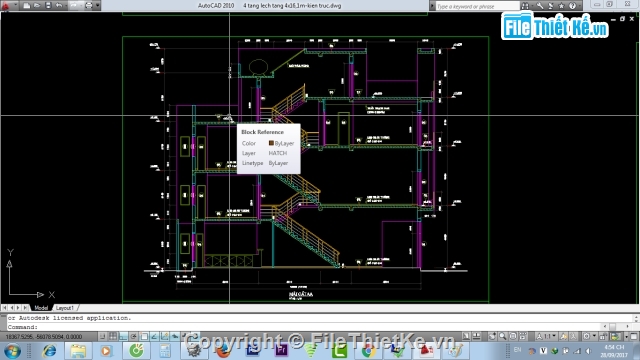This screenshot has width=640, height=360.
Task: Open the Help question mark icon
Action: point(572,6)
